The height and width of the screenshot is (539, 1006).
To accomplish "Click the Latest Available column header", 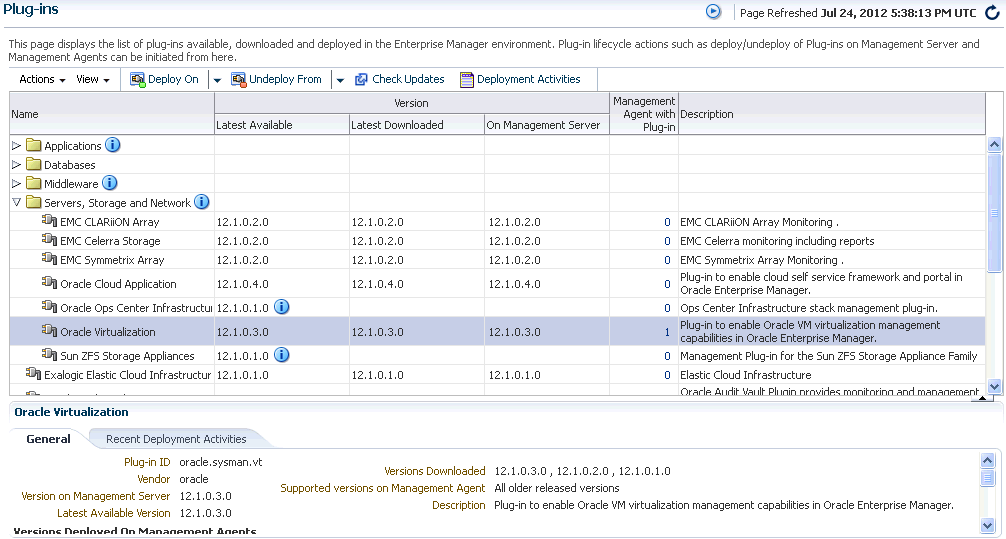I will click(282, 125).
